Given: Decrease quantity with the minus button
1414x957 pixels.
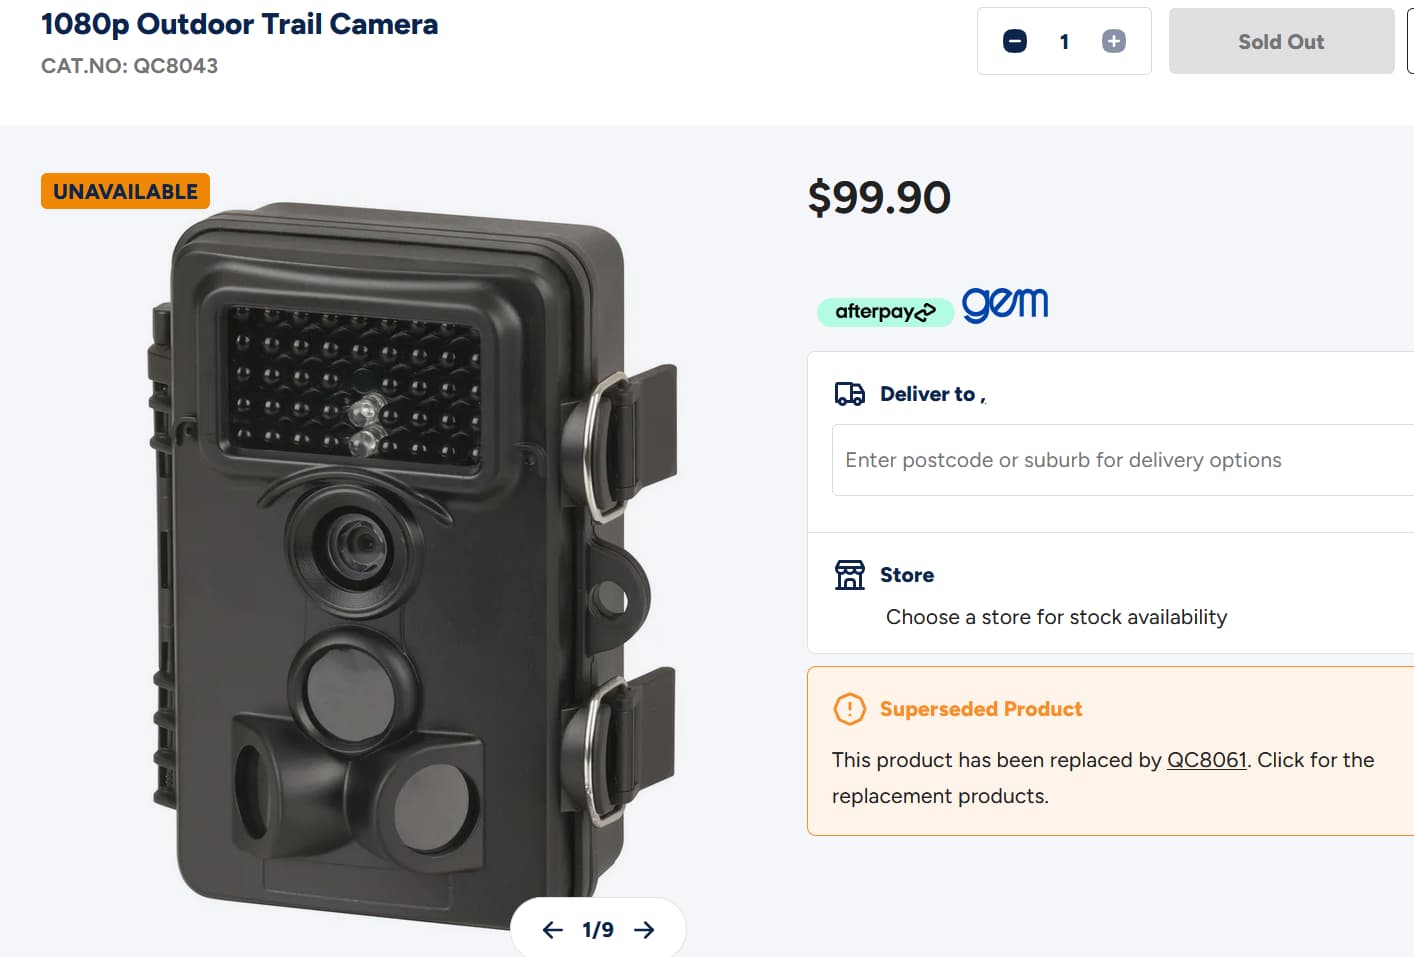Looking at the screenshot, I should (x=1014, y=41).
